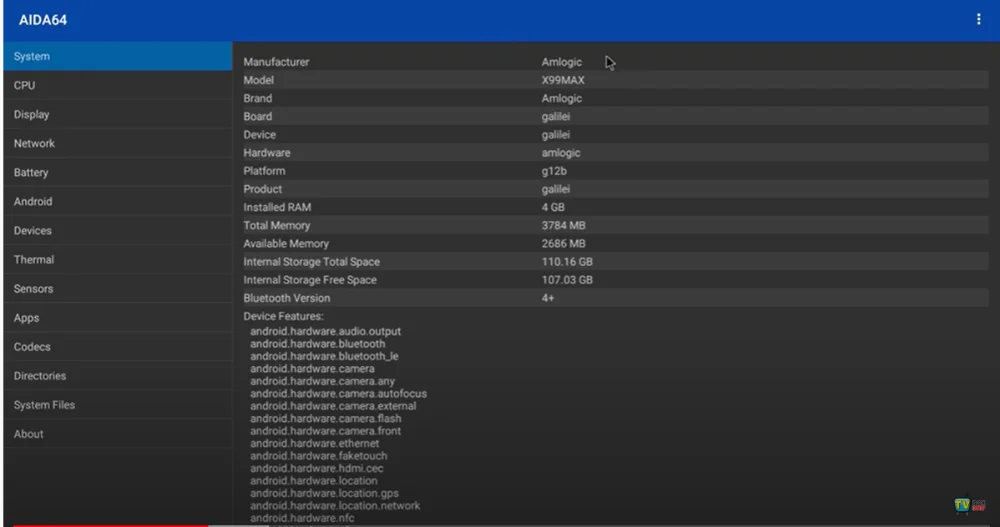The height and width of the screenshot is (527, 1000).
Task: Select the Brand row label
Action: pyautogui.click(x=258, y=98)
